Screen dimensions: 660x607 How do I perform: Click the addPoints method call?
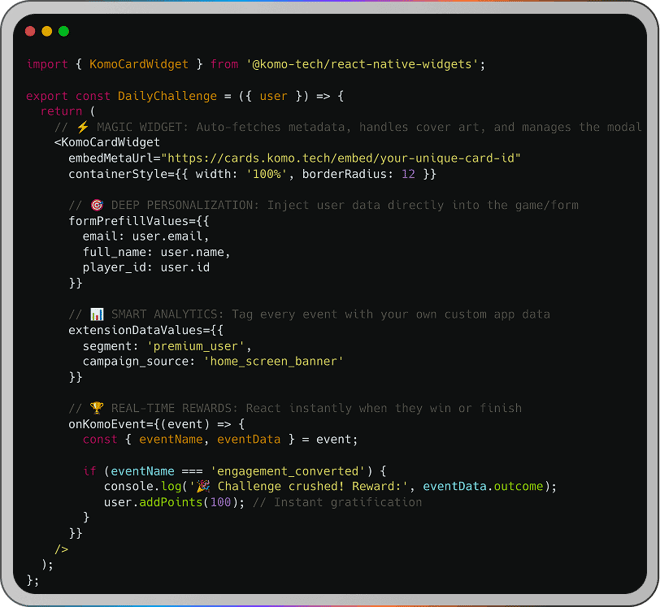[x=171, y=502]
